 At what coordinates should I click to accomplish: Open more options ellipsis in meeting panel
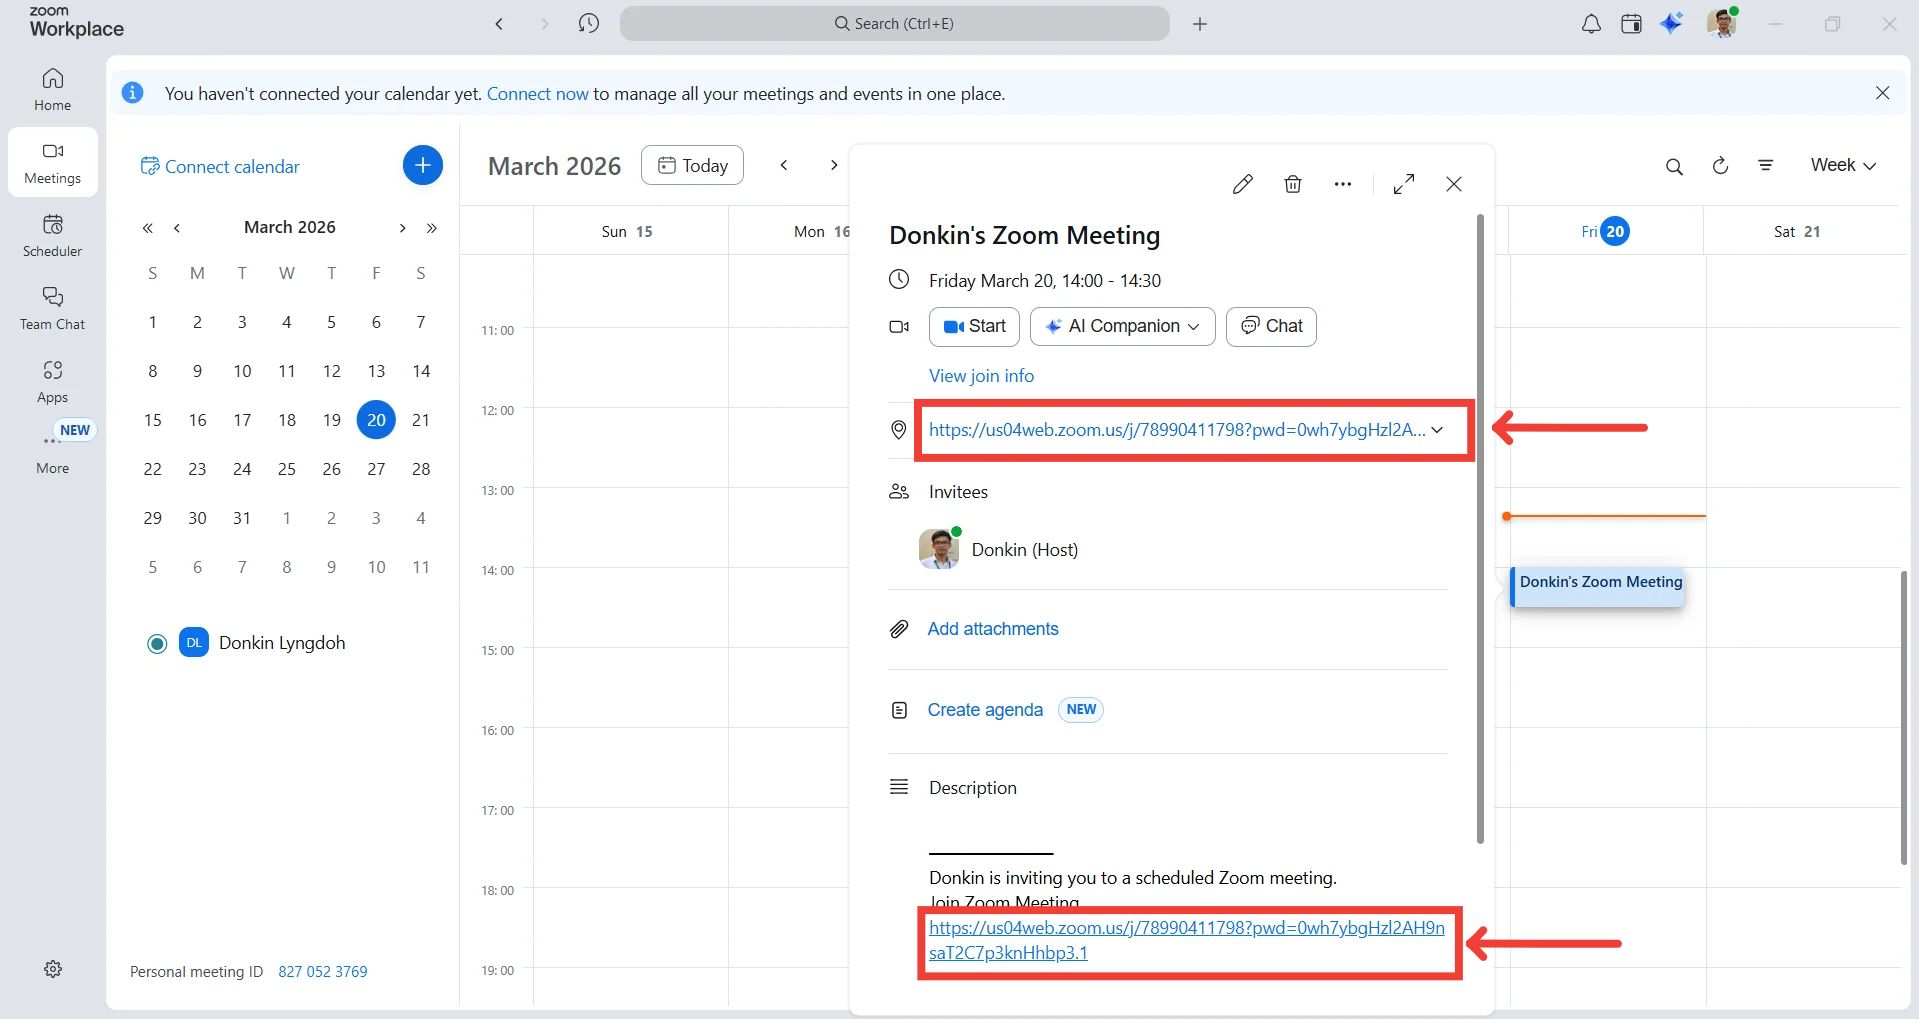tap(1343, 184)
